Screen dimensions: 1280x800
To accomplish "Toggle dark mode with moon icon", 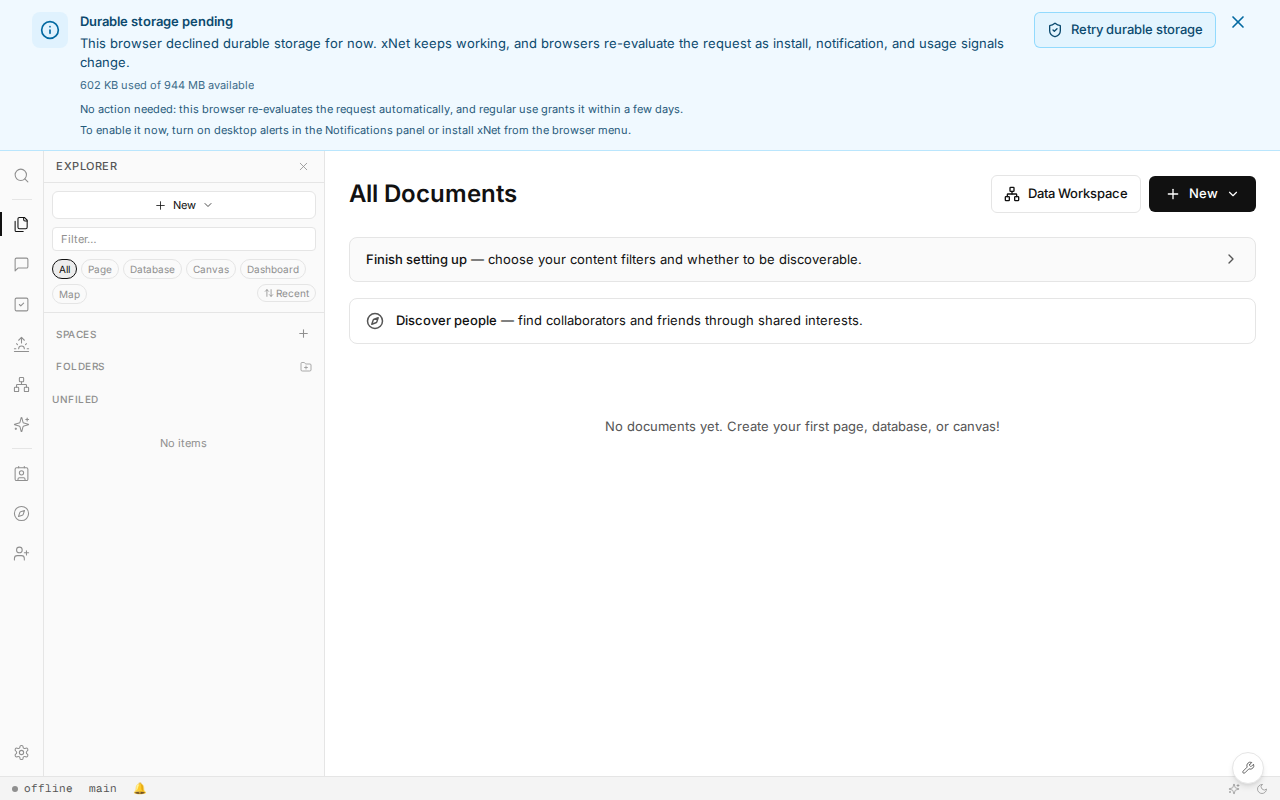I will click(1262, 789).
